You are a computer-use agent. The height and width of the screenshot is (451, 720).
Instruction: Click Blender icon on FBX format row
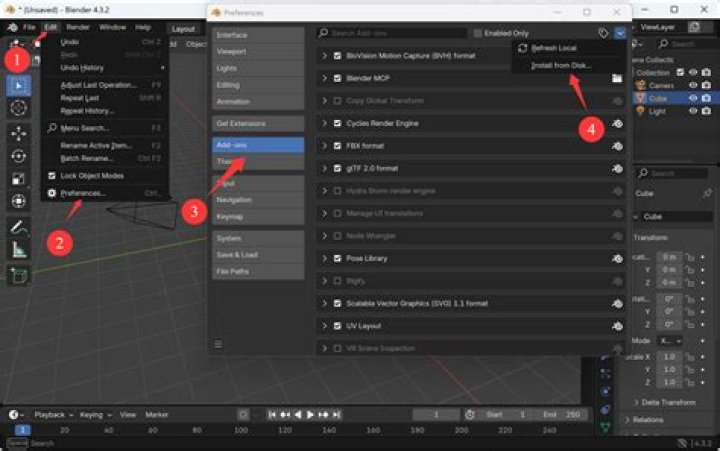click(618, 146)
